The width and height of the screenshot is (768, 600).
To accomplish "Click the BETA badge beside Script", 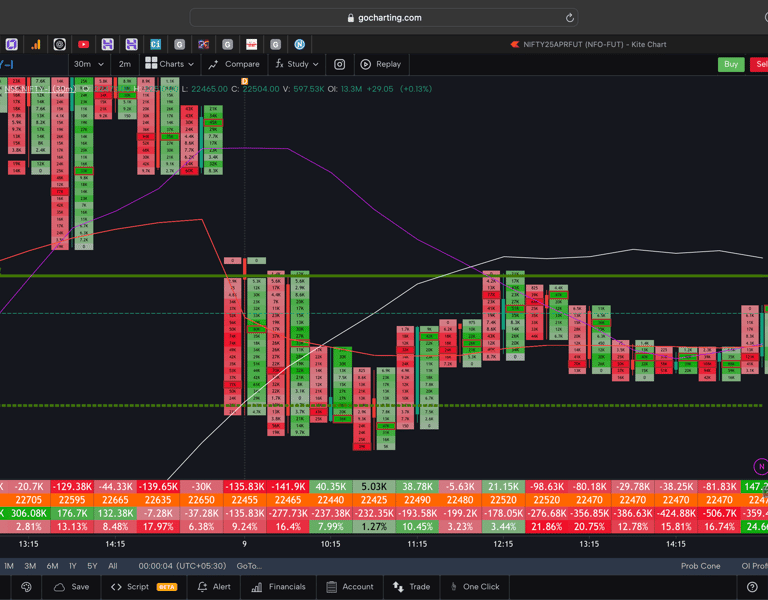I will (x=167, y=587).
